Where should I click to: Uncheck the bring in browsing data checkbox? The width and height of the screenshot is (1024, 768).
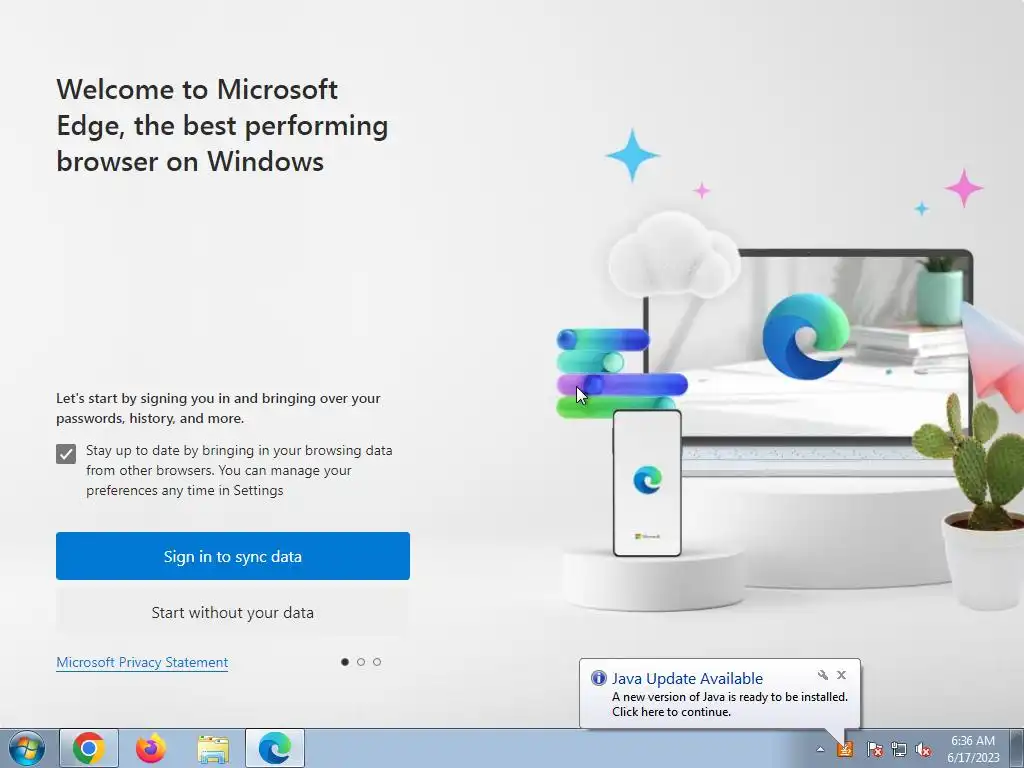66,454
